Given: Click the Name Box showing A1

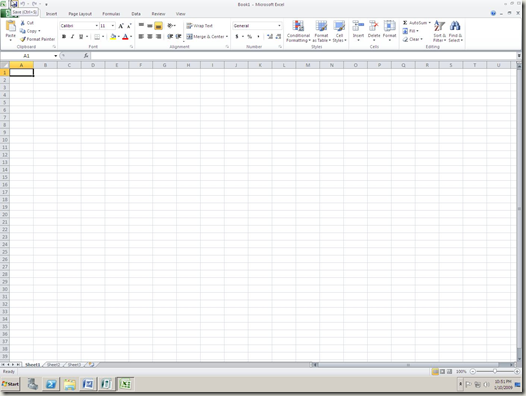Looking at the screenshot, I should click(27, 56).
